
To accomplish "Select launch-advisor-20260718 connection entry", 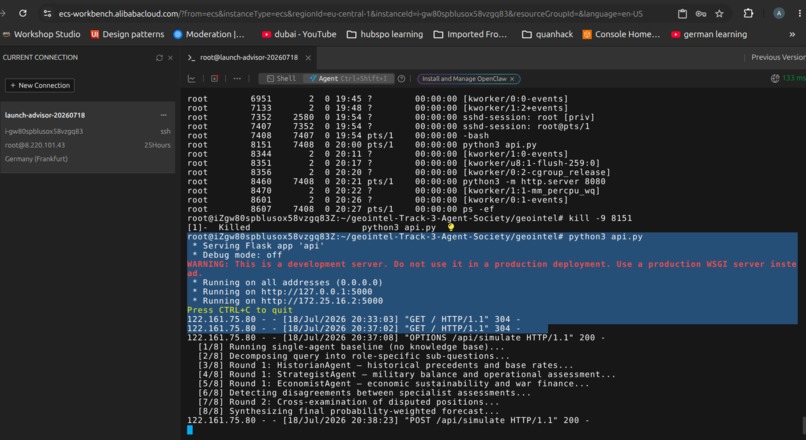I will (x=87, y=137).
